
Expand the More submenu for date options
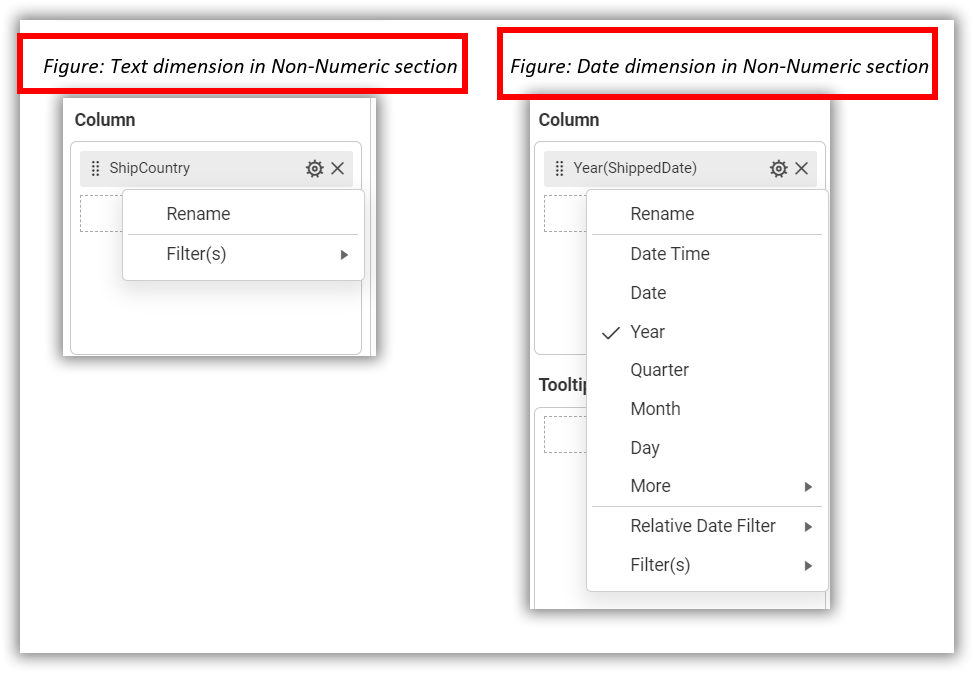pyautogui.click(x=650, y=486)
